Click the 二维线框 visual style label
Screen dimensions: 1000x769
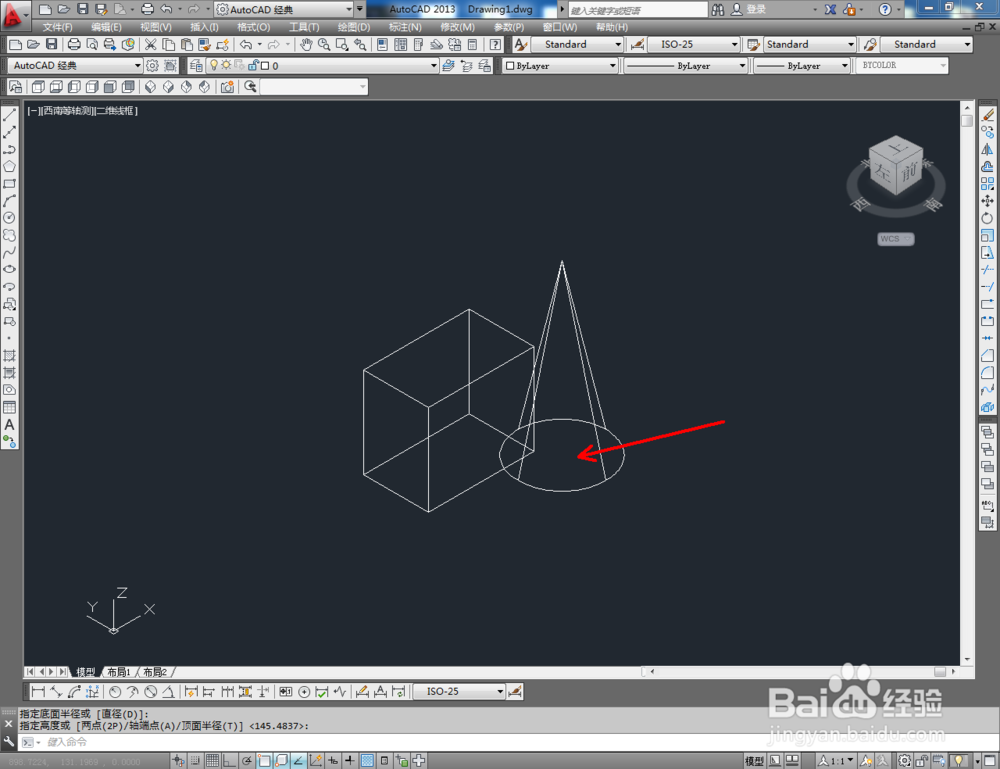pyautogui.click(x=115, y=111)
